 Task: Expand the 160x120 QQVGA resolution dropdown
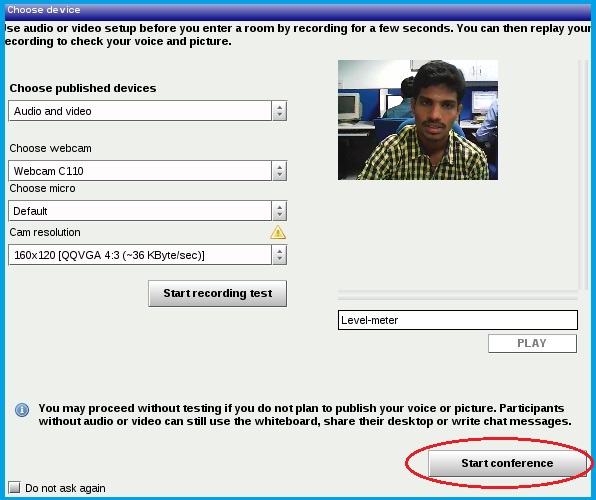[x=147, y=255]
